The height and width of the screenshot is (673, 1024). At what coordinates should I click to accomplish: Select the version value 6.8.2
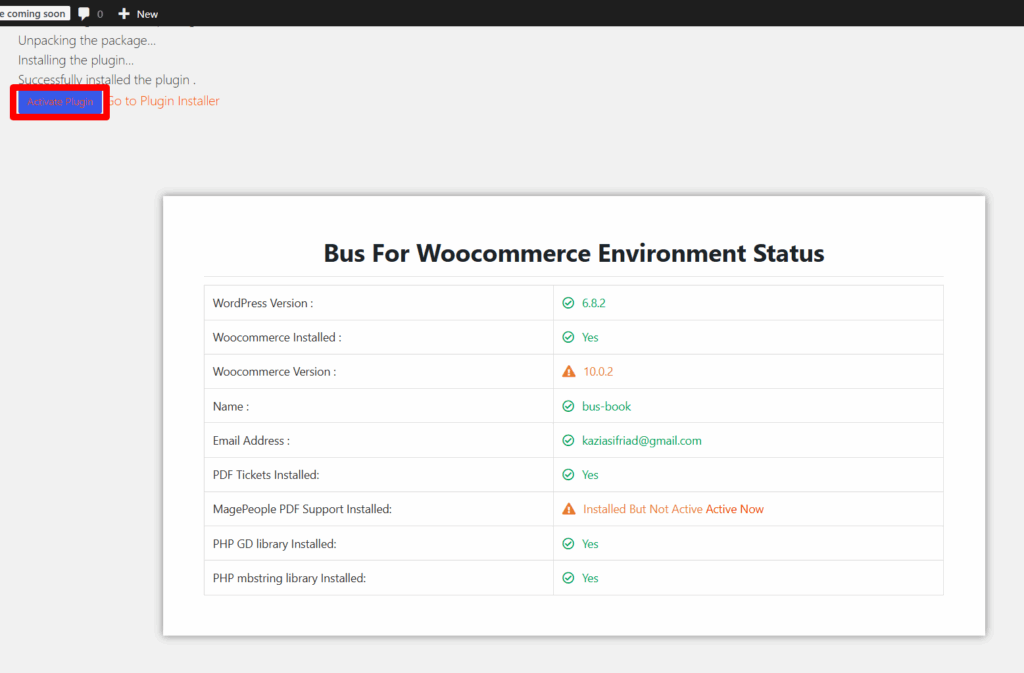(x=594, y=303)
